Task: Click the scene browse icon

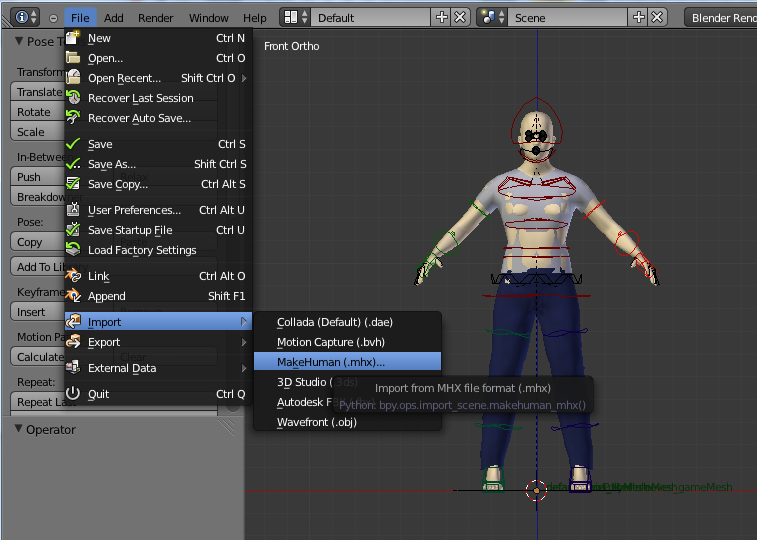Action: point(492,17)
